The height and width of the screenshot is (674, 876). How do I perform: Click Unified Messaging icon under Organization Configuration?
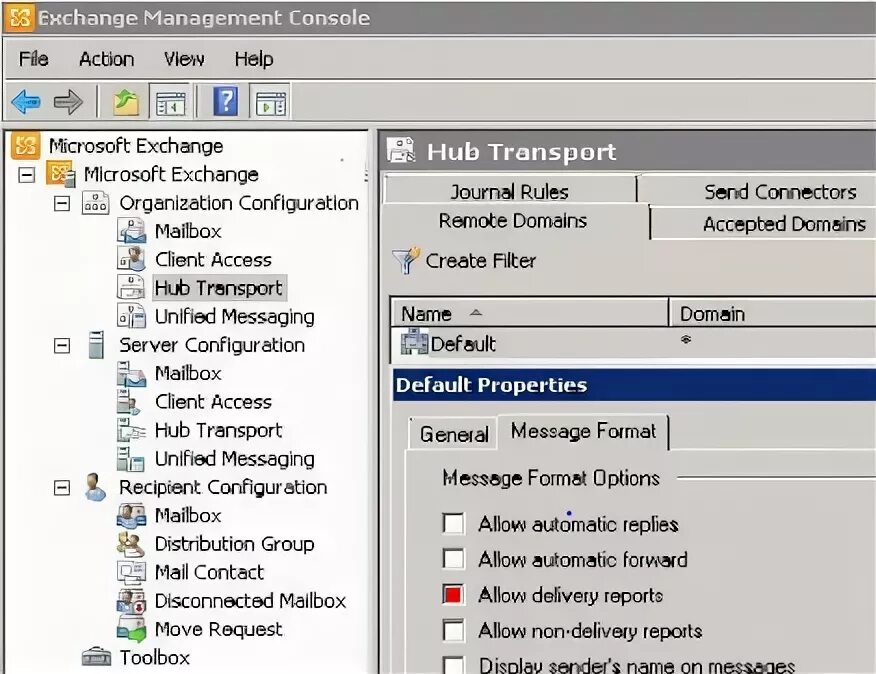coord(131,316)
